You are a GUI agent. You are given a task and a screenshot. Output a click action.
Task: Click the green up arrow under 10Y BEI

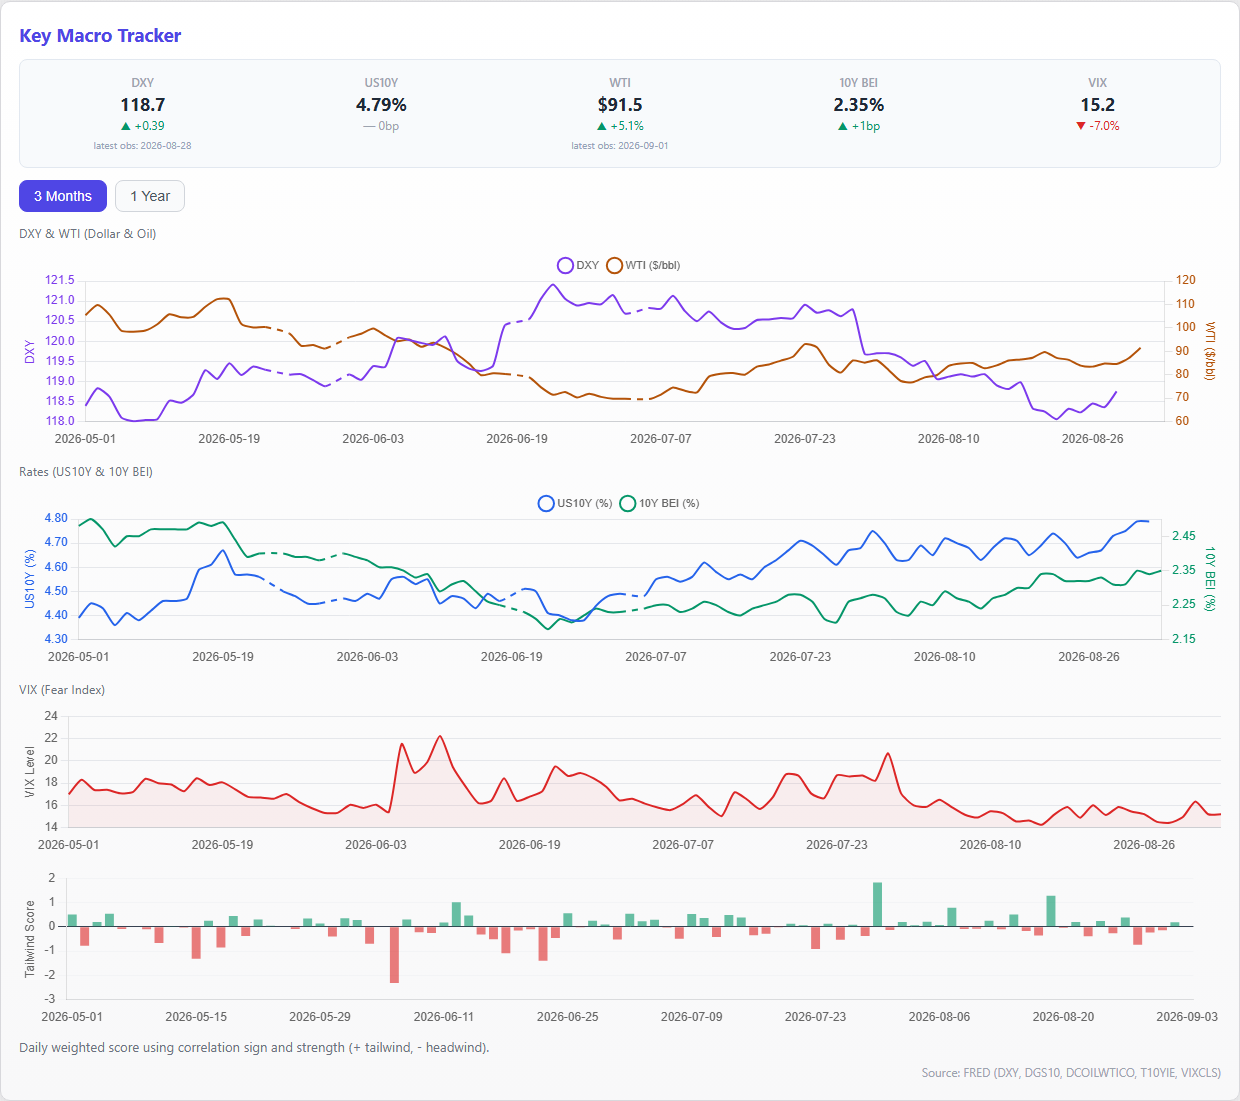(842, 126)
